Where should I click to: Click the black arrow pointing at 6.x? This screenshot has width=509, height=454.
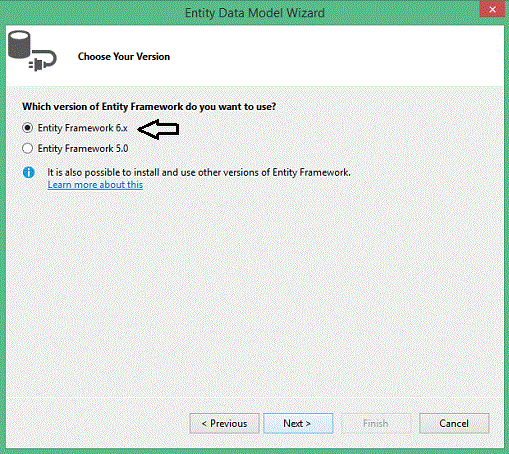pos(158,129)
